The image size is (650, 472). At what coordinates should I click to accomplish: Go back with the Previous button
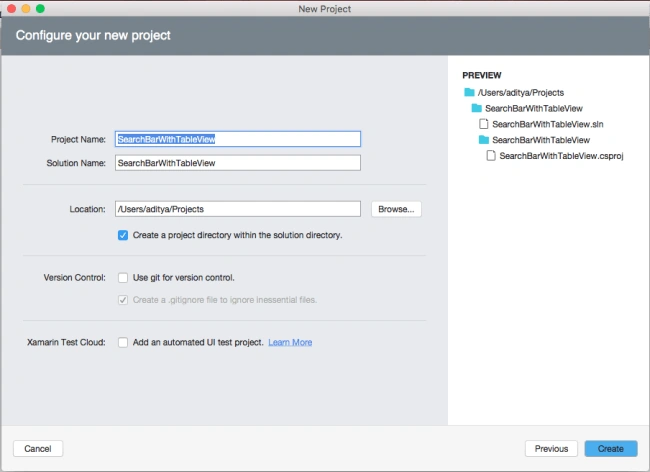[551, 449]
